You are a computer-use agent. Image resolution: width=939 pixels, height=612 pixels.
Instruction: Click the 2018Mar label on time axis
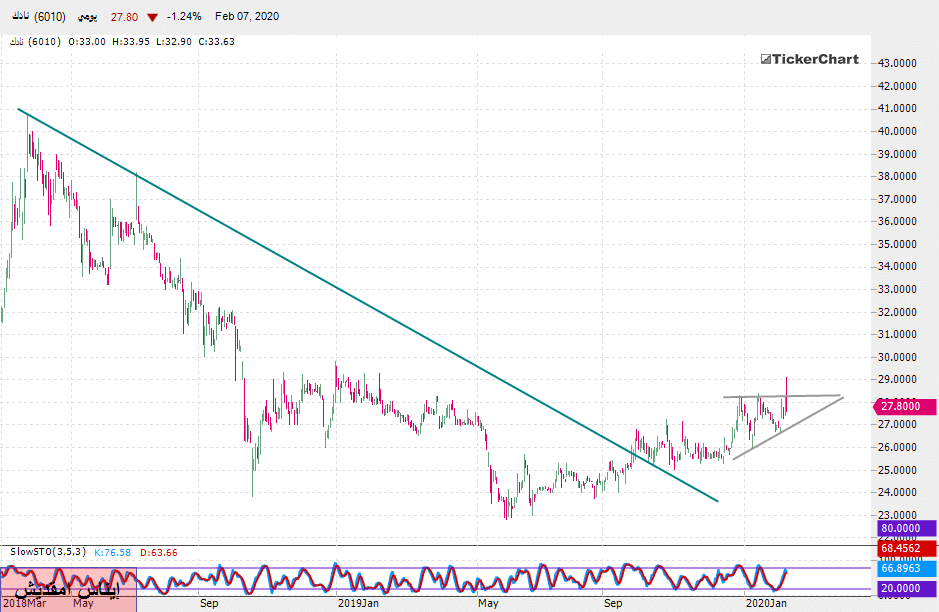[27, 604]
